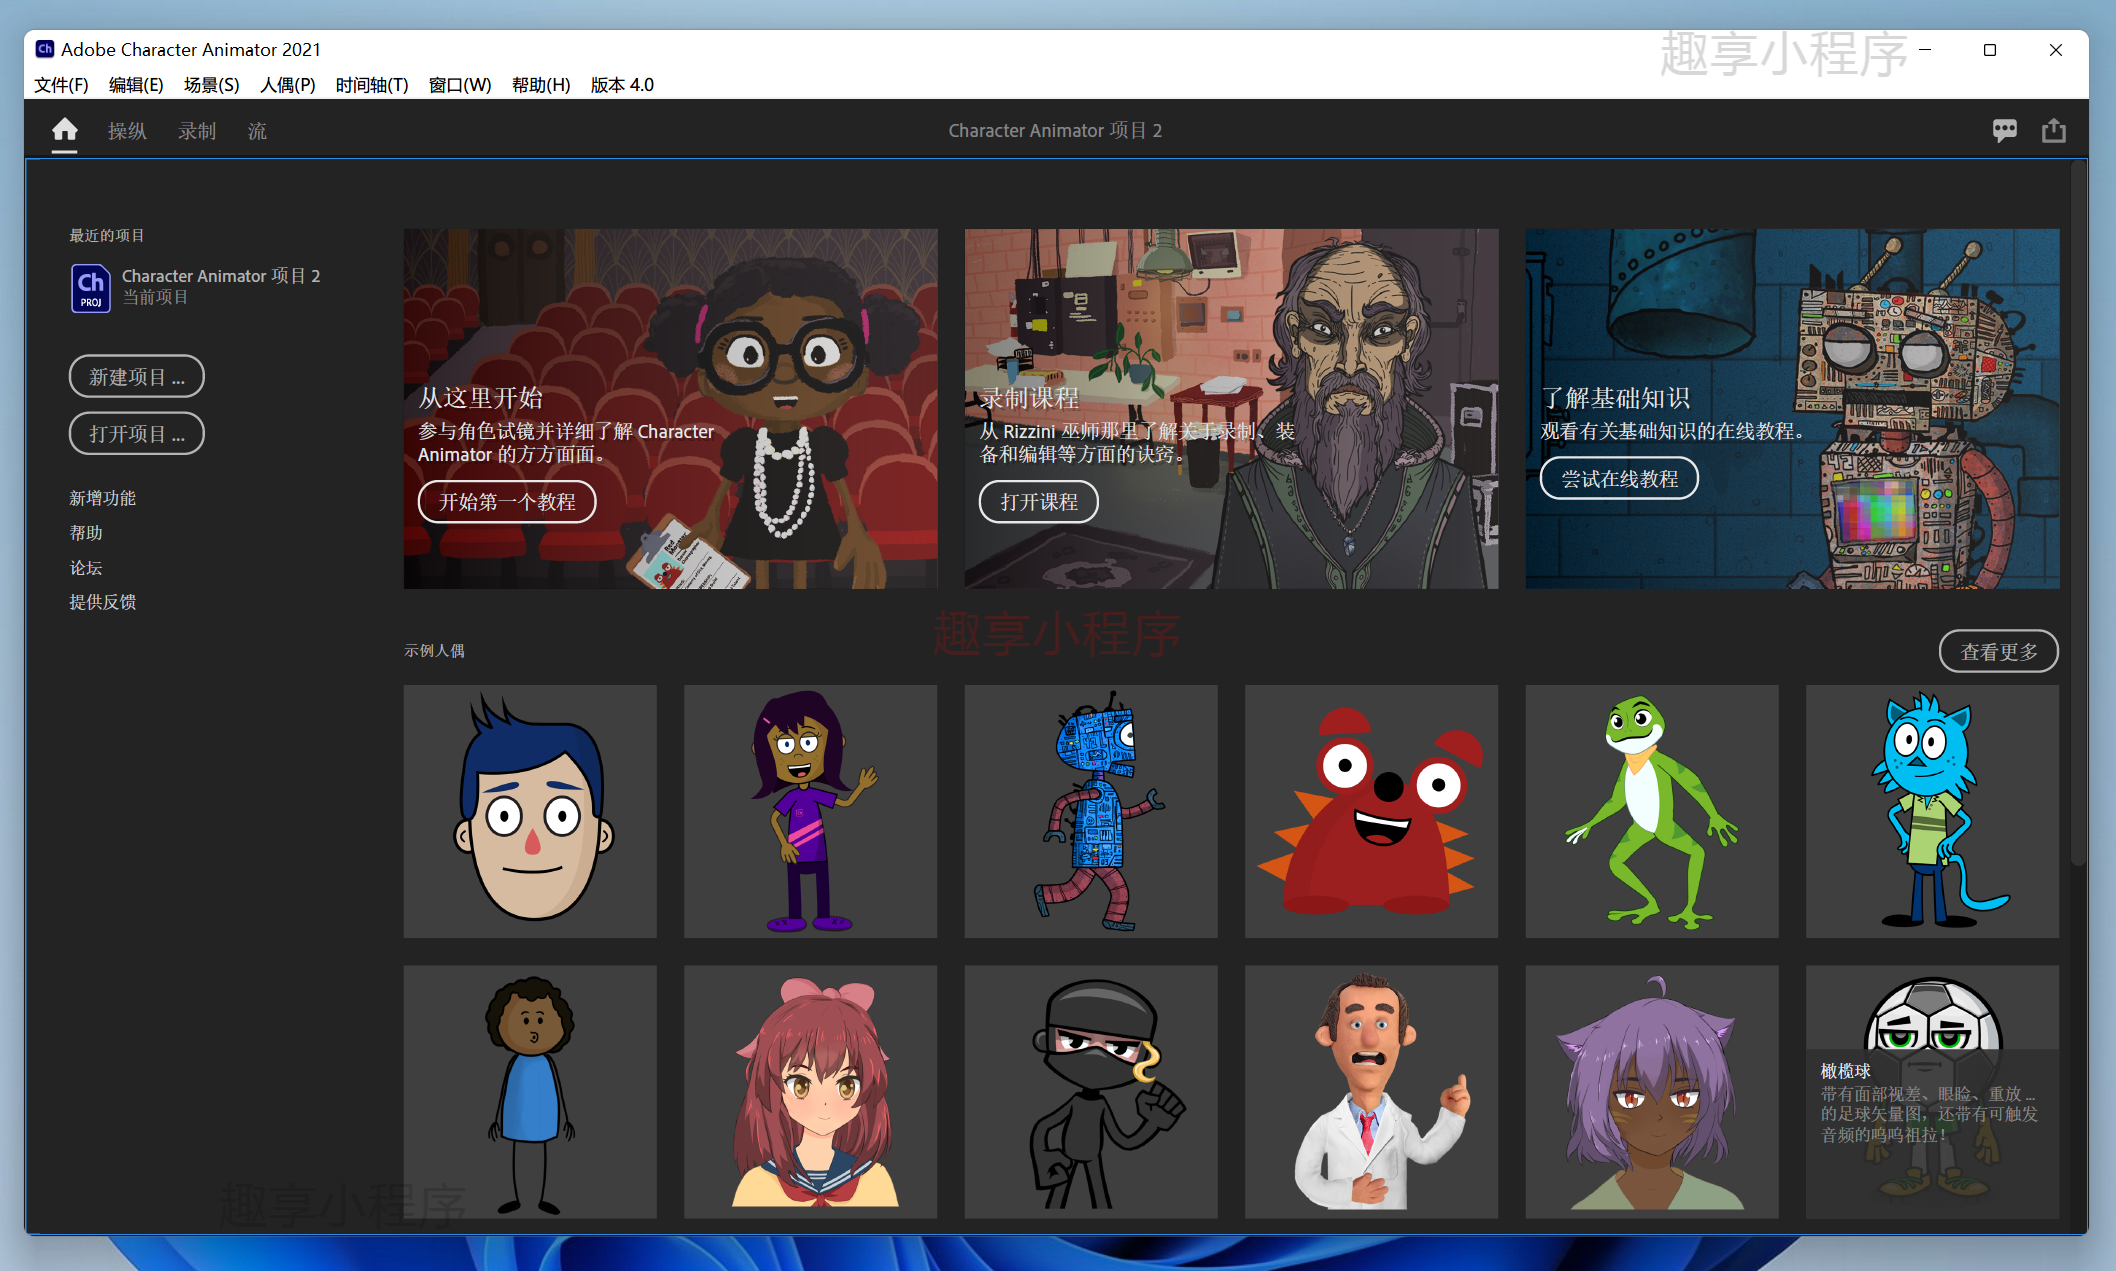The width and height of the screenshot is (2116, 1271).
Task: Click the 新建项目 button
Action: click(x=137, y=376)
